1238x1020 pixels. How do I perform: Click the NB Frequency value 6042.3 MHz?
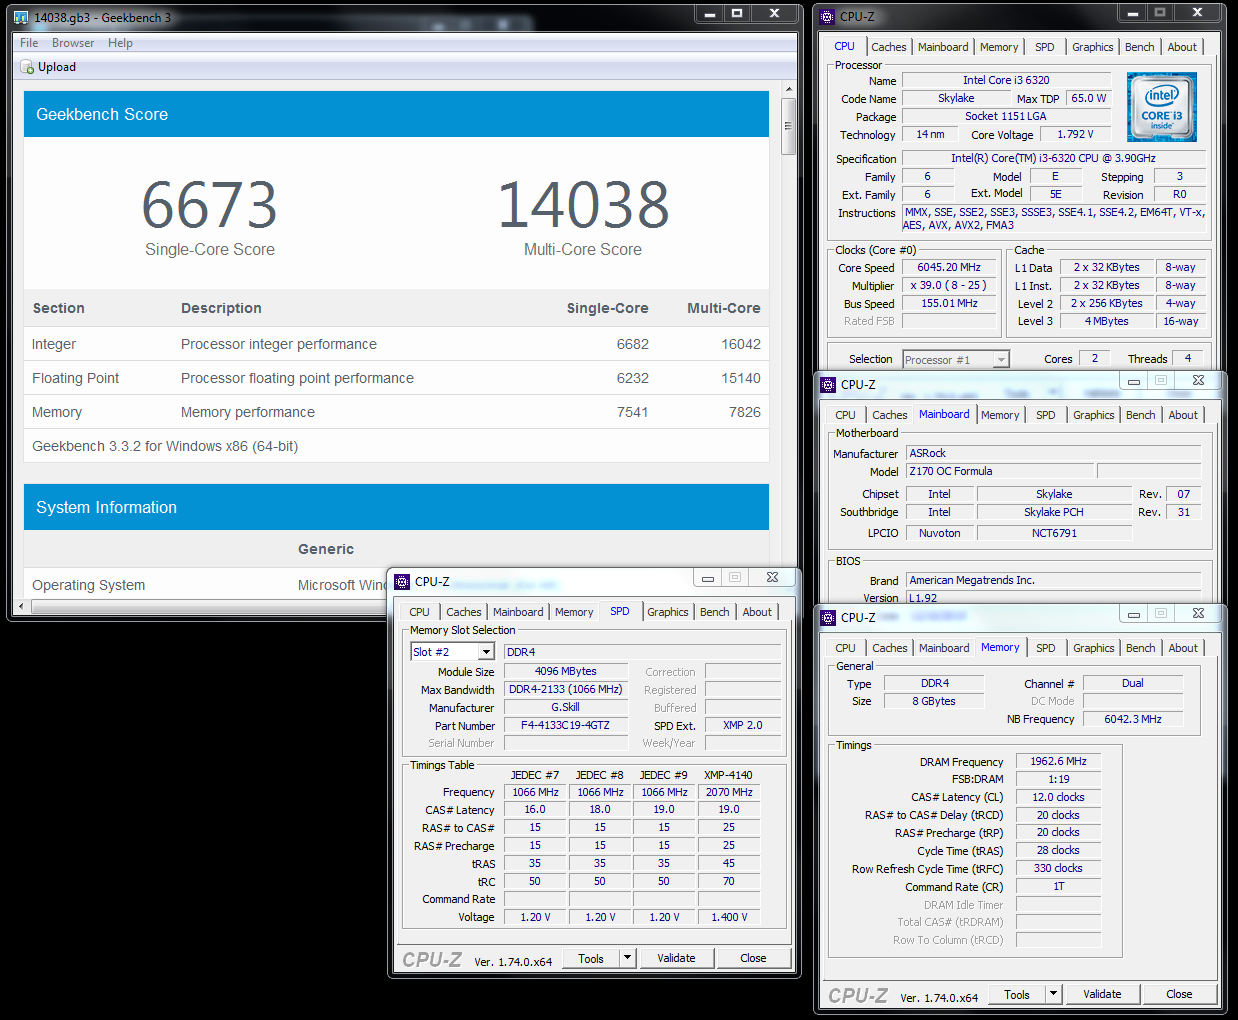tap(1132, 719)
